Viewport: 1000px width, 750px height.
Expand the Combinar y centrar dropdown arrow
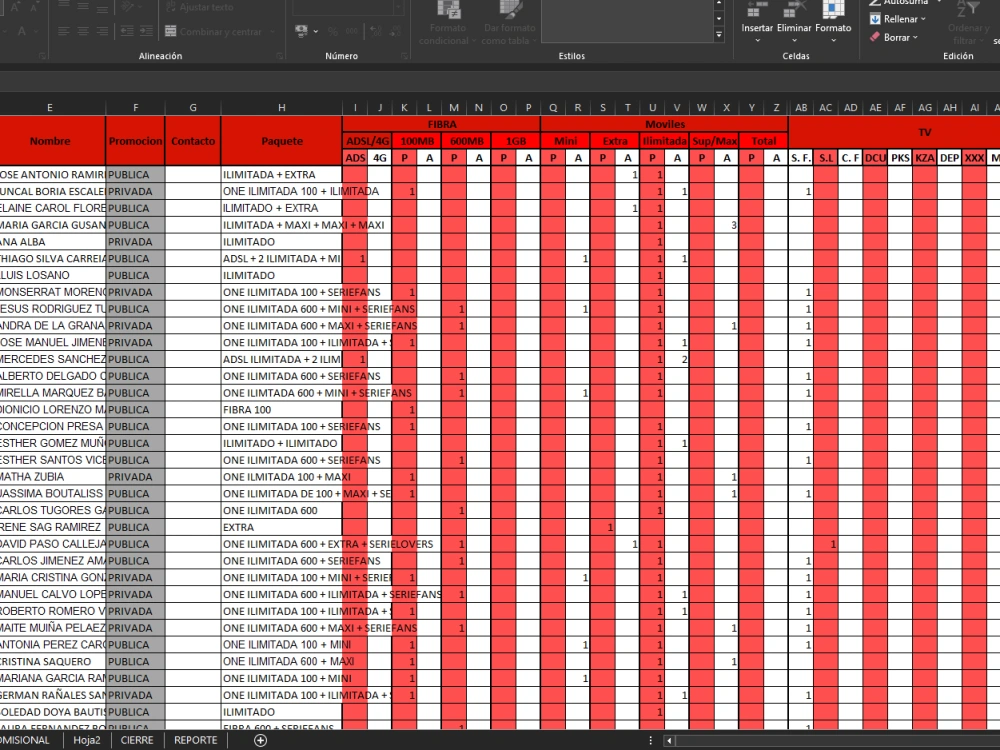(272, 31)
